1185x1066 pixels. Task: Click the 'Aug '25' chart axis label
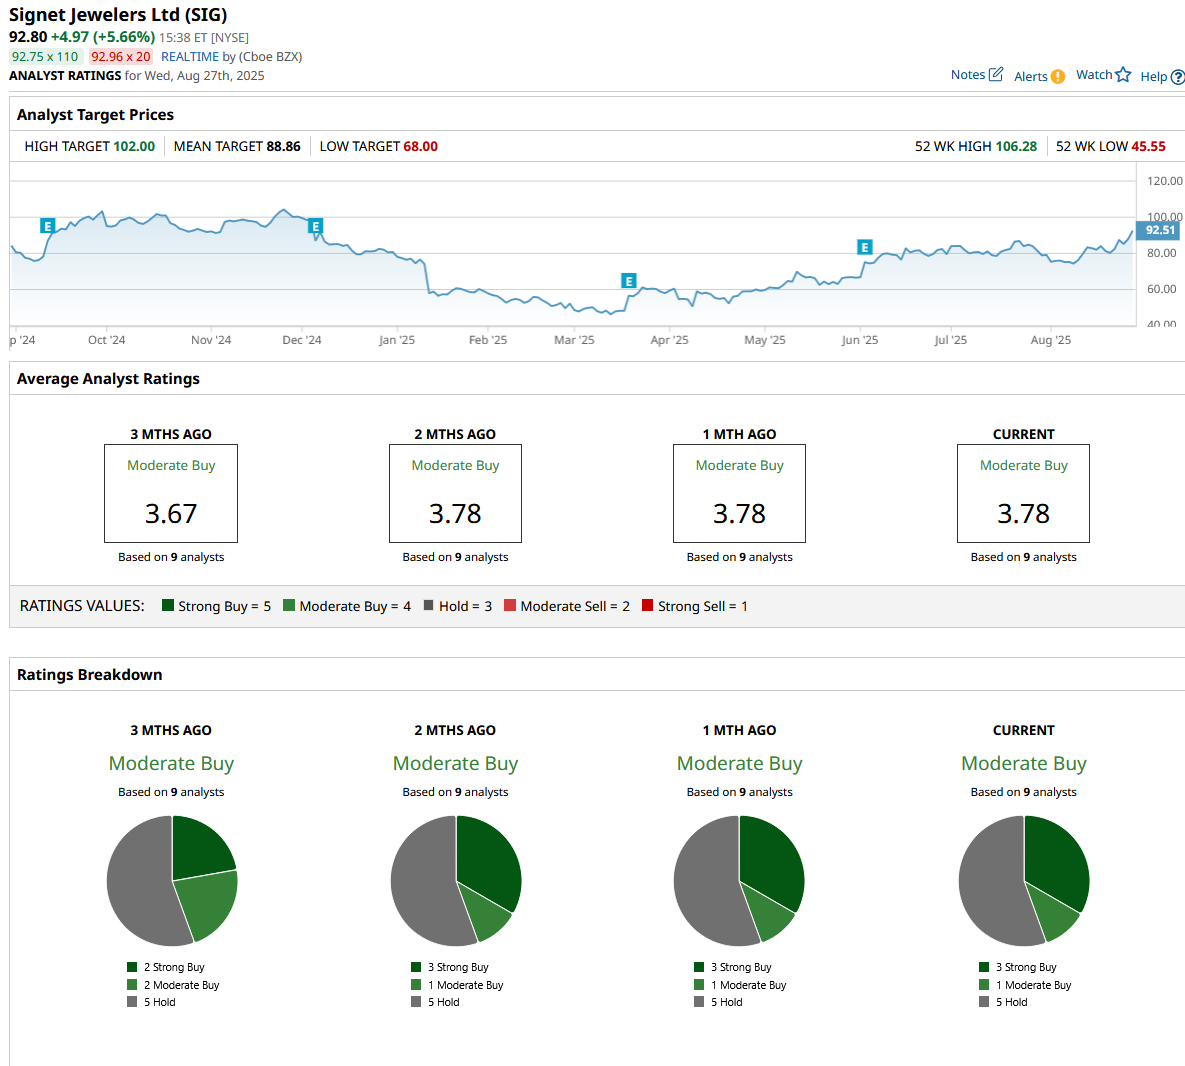[x=1050, y=340]
